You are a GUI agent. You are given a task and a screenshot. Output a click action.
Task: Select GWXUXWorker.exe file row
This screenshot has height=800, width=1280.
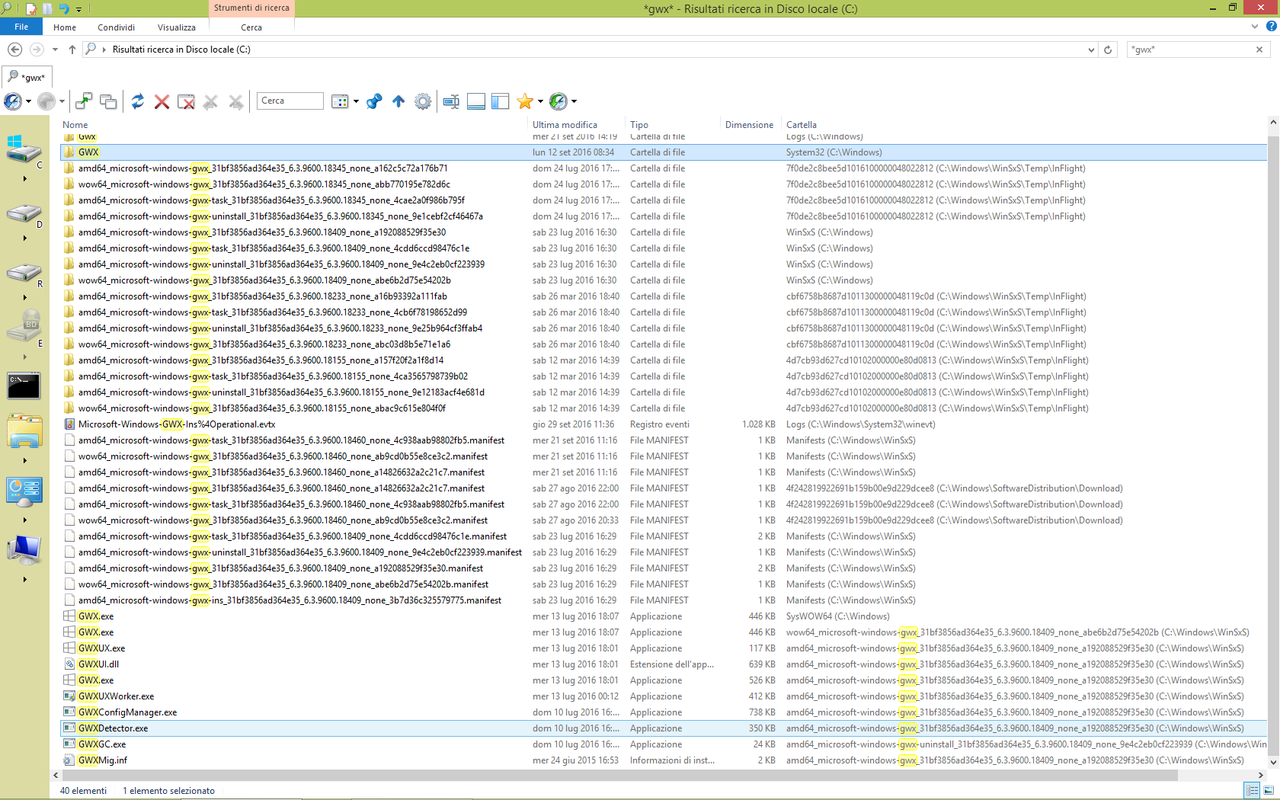click(663, 696)
